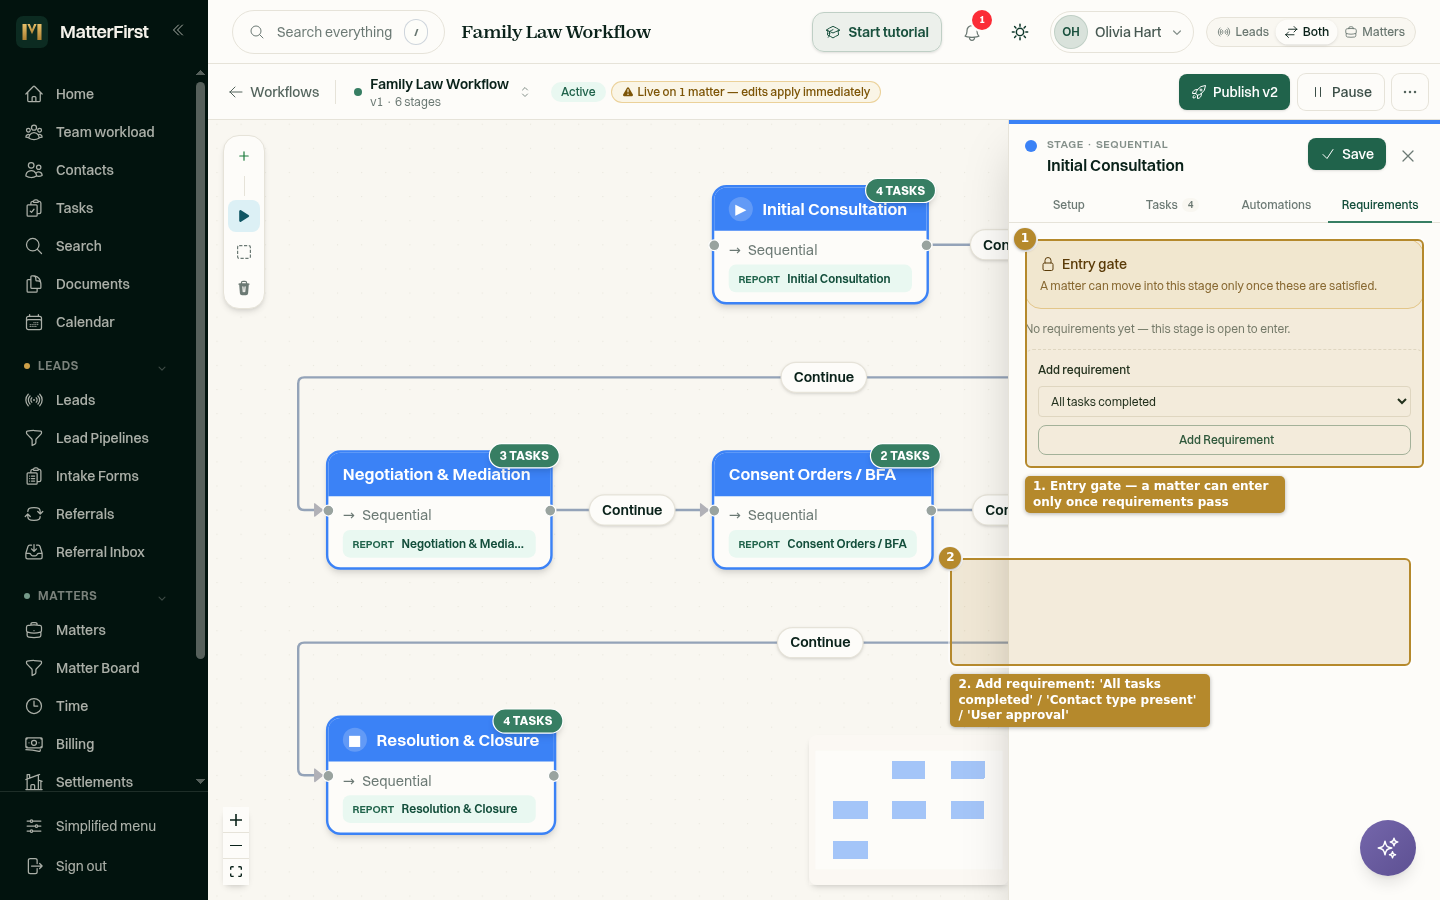Click Start tutorial
Image resolution: width=1440 pixels, height=900 pixels.
point(877,32)
